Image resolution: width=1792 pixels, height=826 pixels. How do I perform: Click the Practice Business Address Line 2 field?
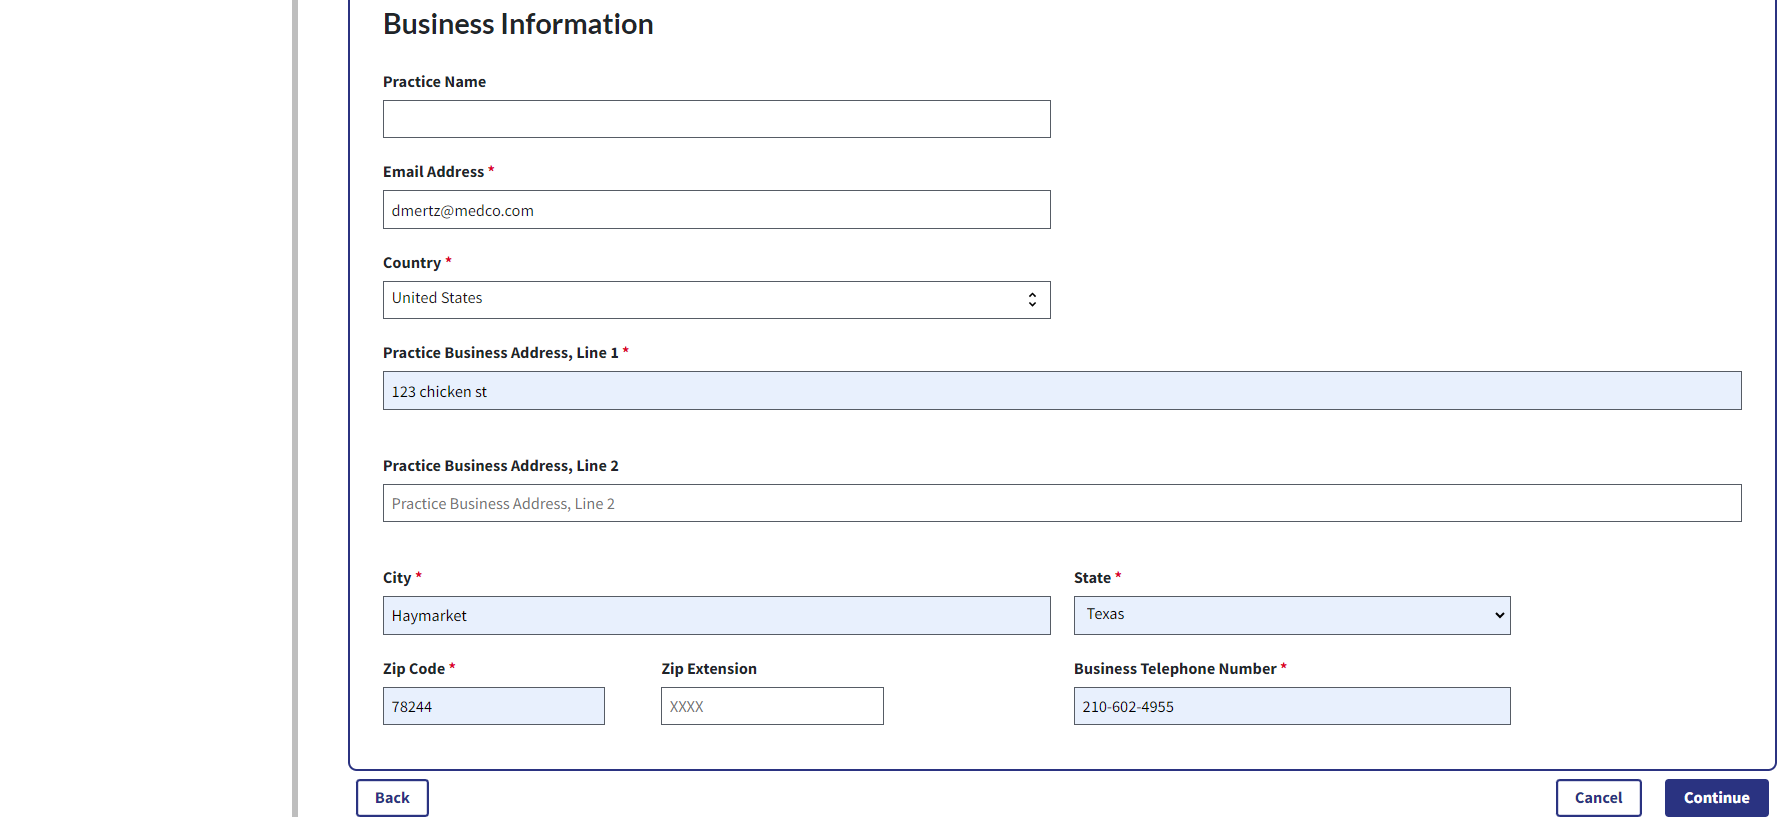(x=1061, y=503)
